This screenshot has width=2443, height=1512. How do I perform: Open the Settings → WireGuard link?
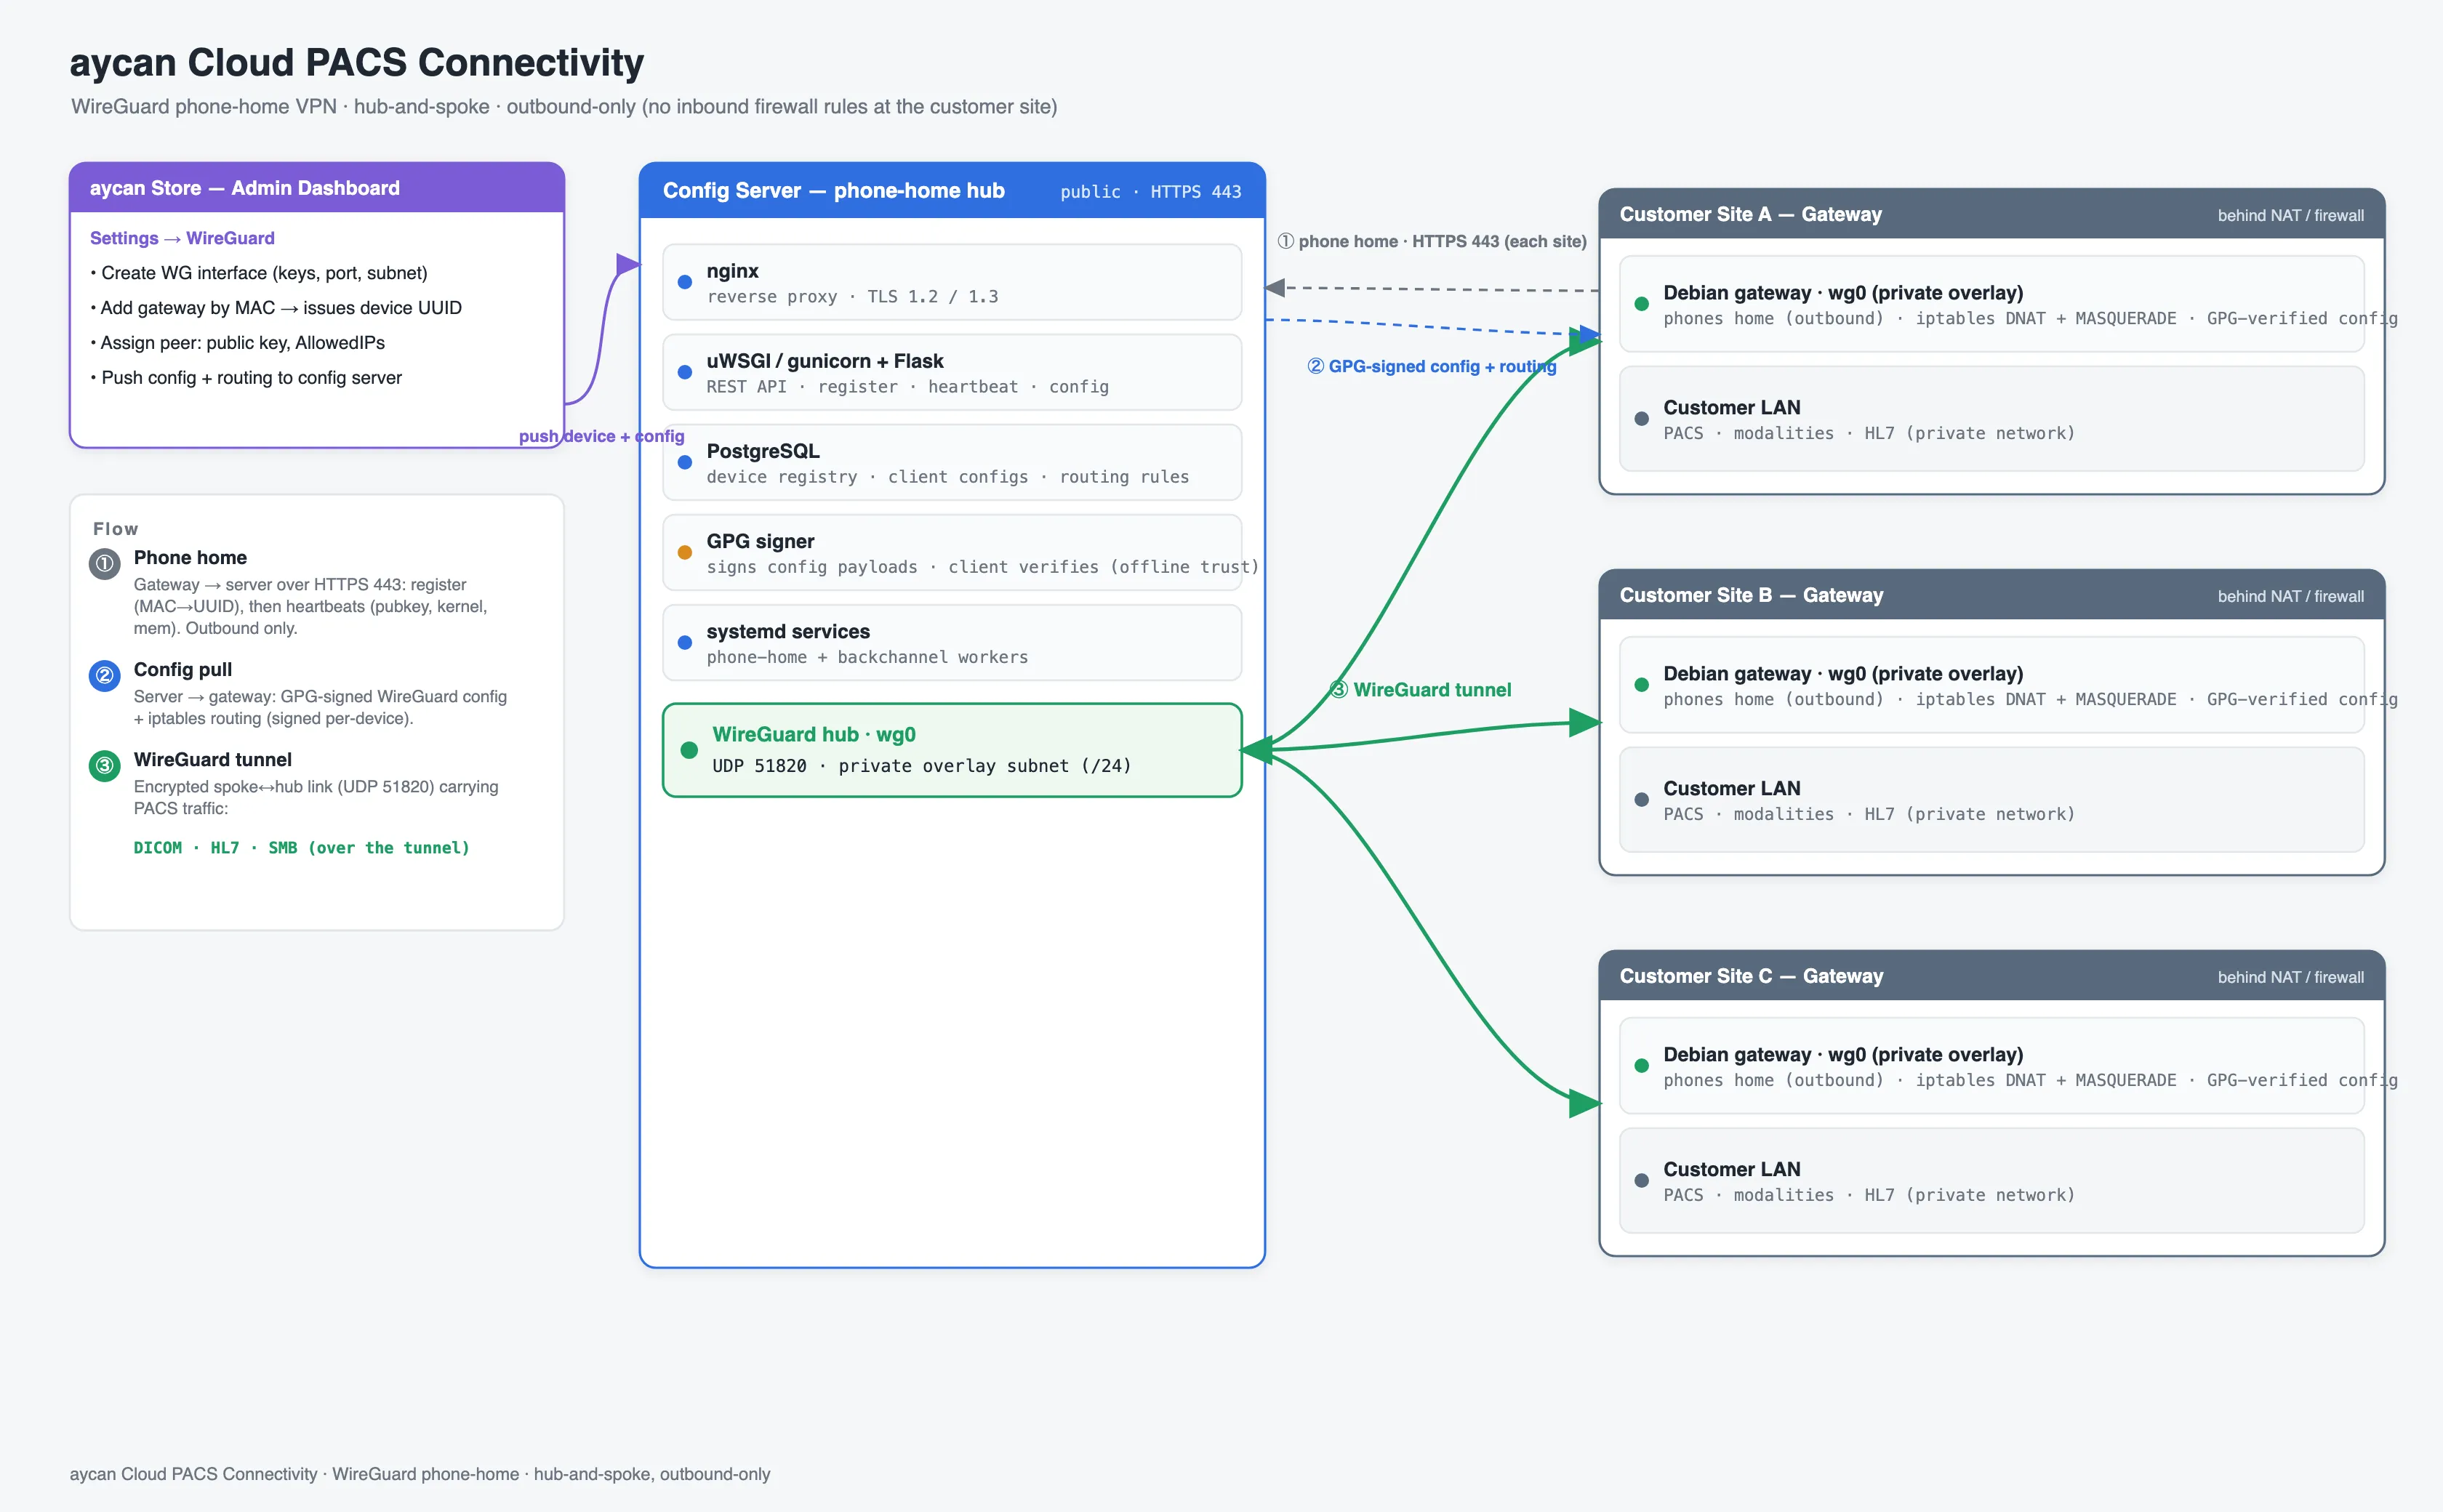(x=182, y=238)
